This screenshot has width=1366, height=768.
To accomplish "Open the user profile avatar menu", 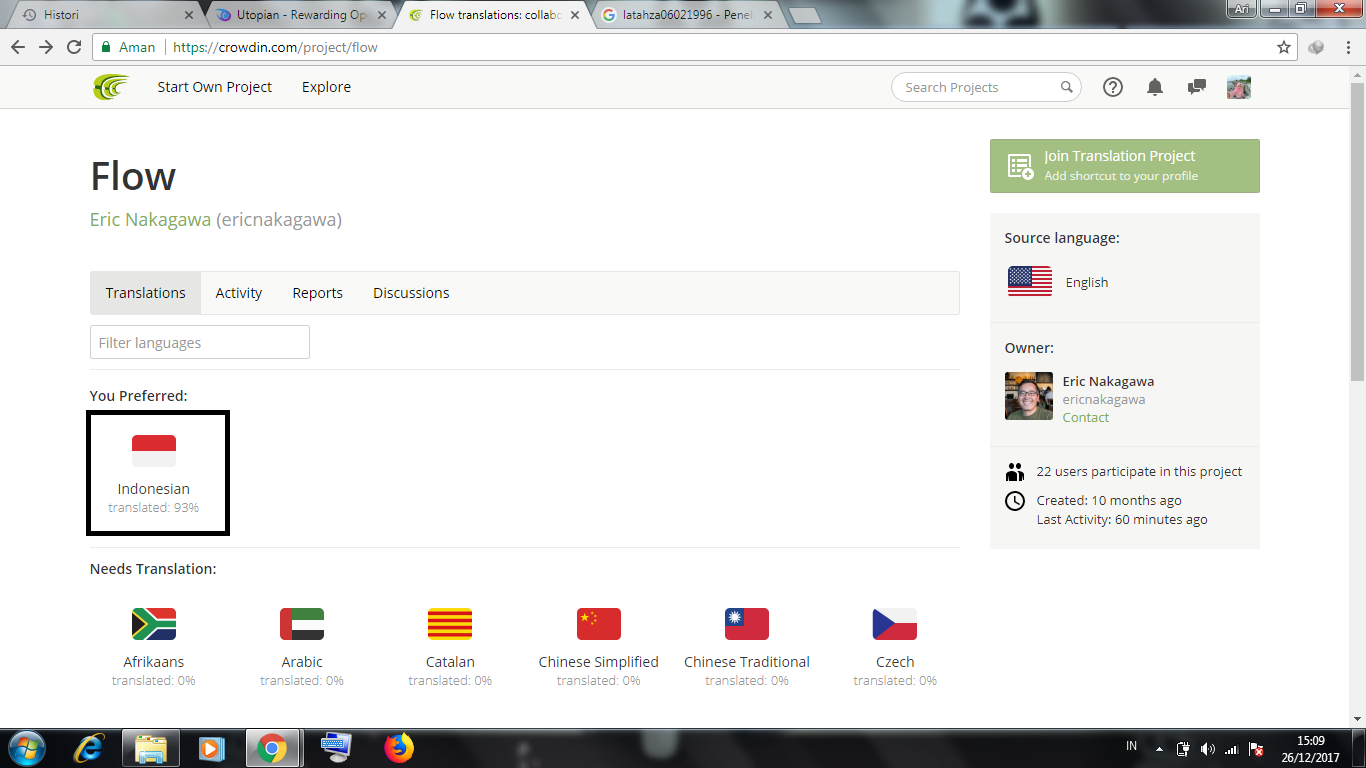I will [x=1239, y=87].
